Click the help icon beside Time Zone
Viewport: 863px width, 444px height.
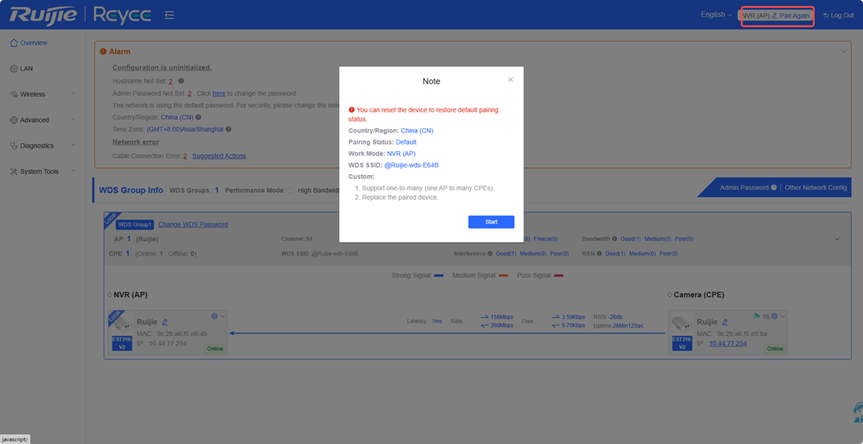coord(229,129)
